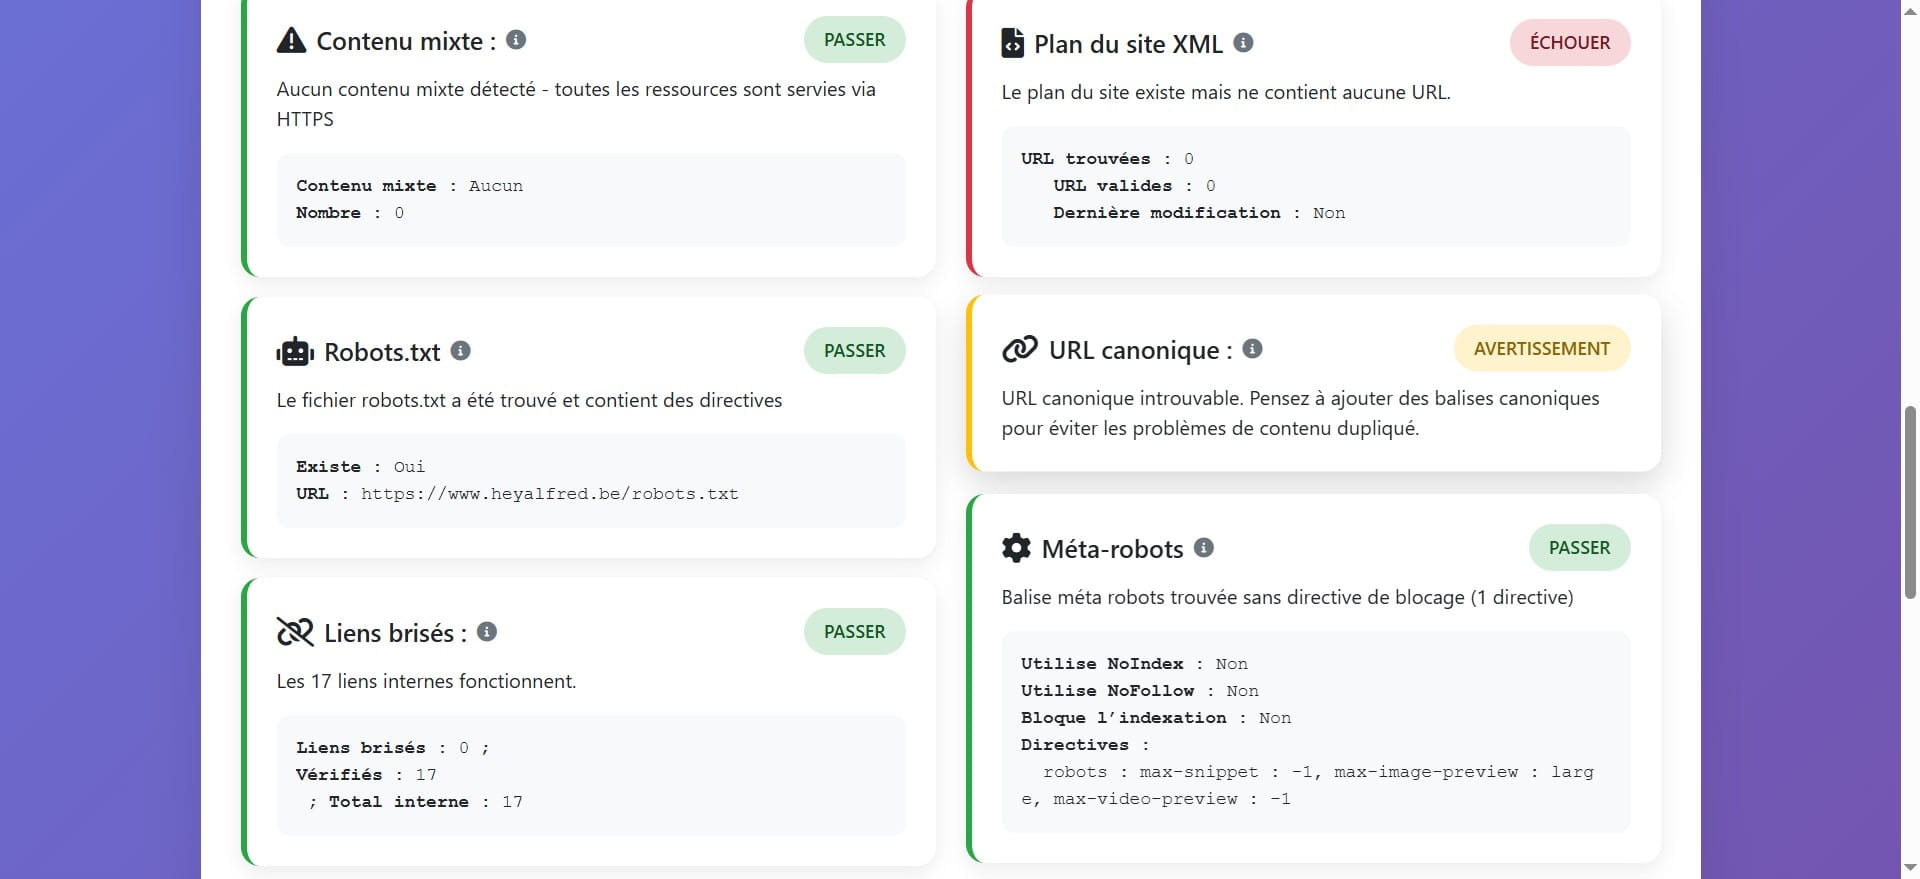Click the ÉCHOUER badge on Plan du site XML
Image resolution: width=1920 pixels, height=879 pixels.
pos(1569,42)
